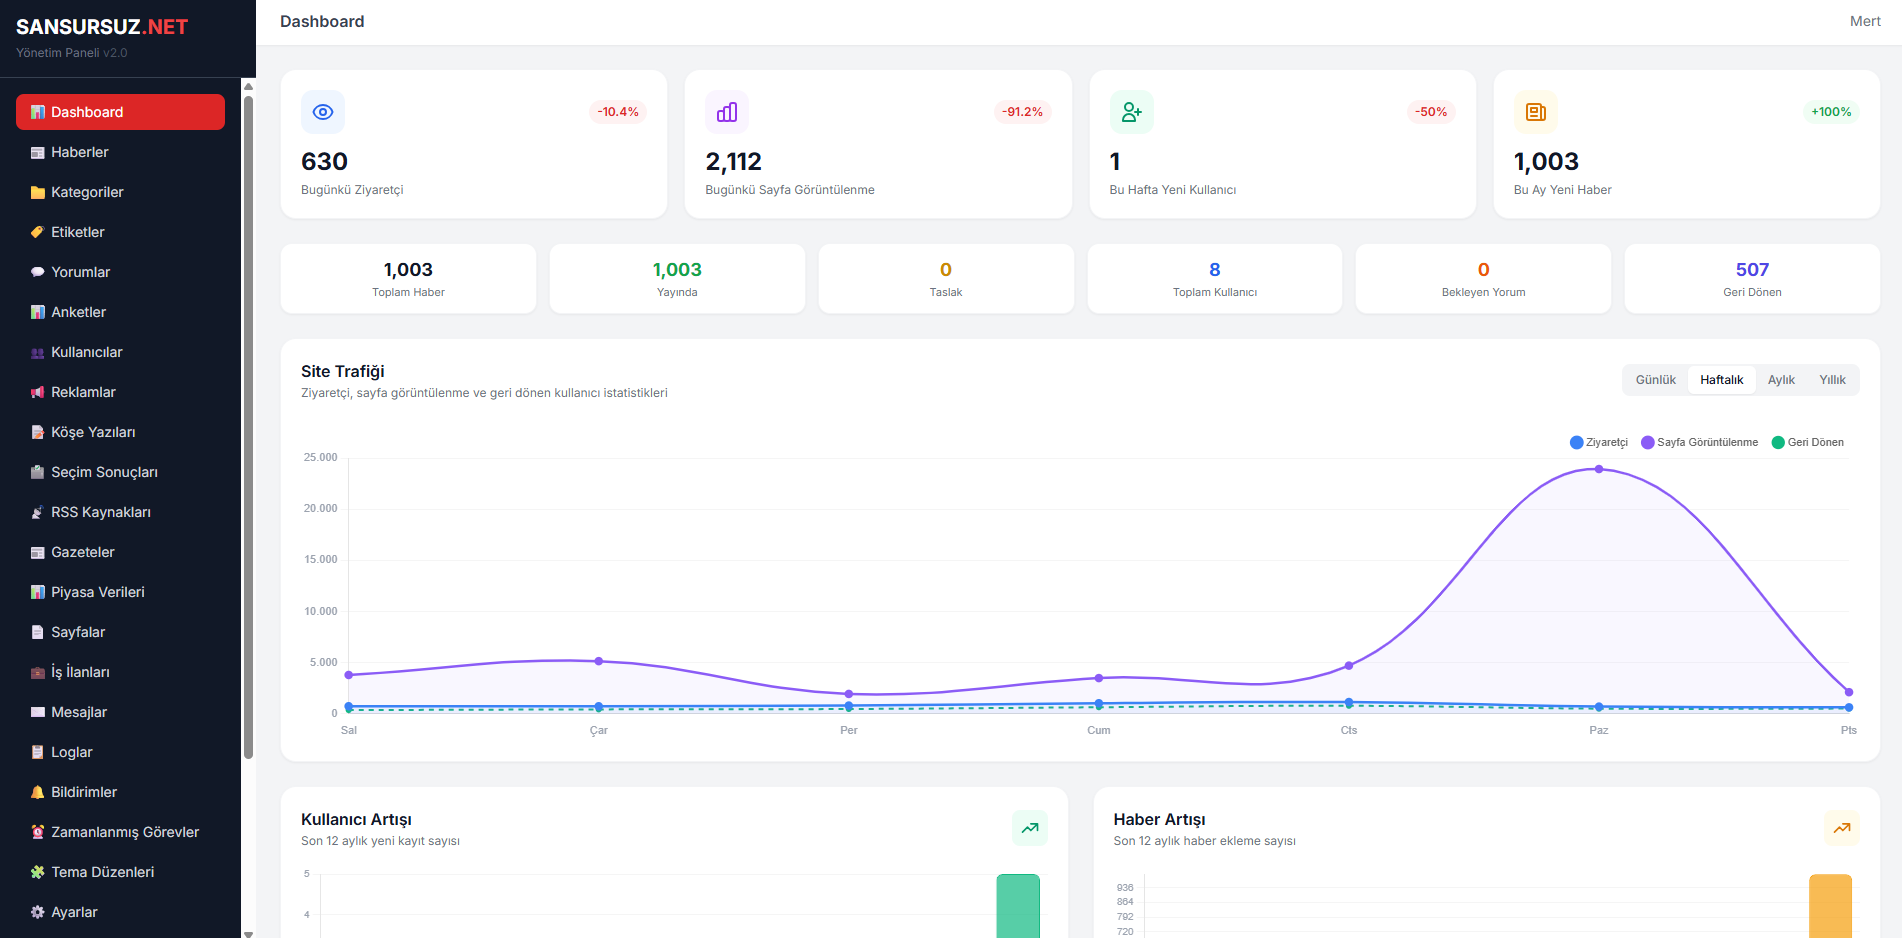The image size is (1902, 938).
Task: Click the sidebar scrollbar down arrow
Action: [x=248, y=933]
